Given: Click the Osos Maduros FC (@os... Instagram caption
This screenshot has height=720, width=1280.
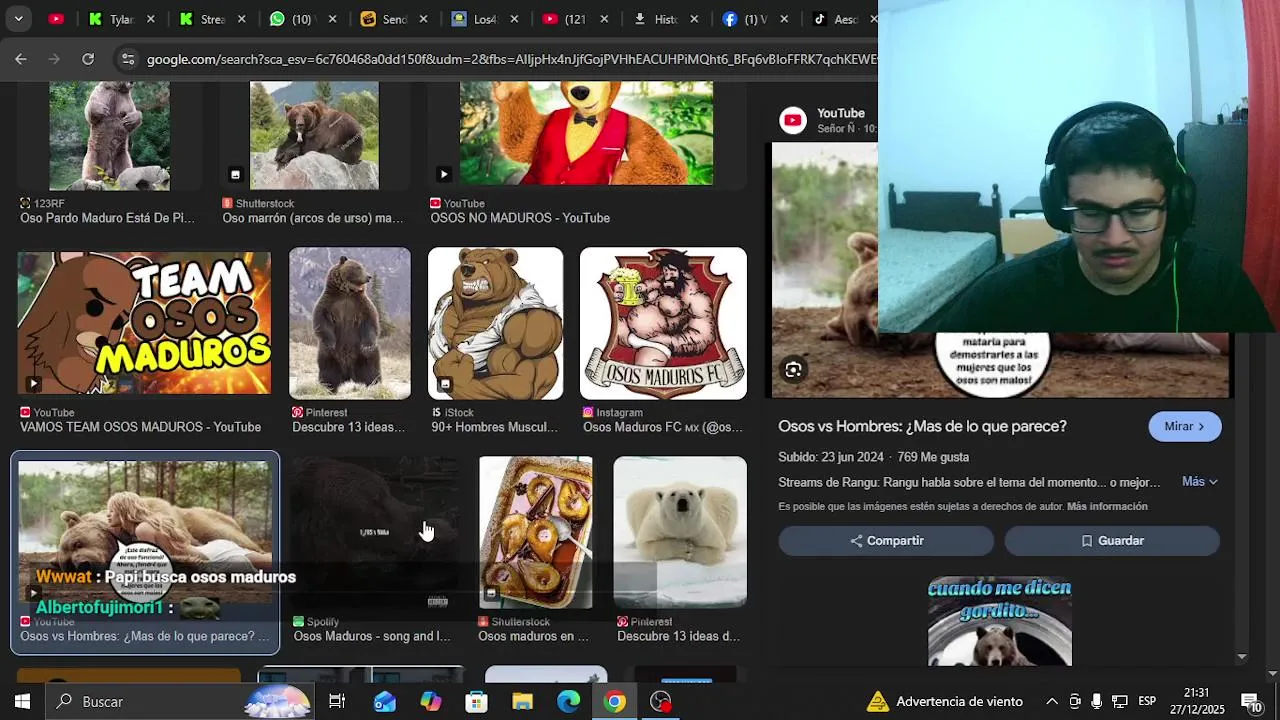Looking at the screenshot, I should click(x=663, y=427).
